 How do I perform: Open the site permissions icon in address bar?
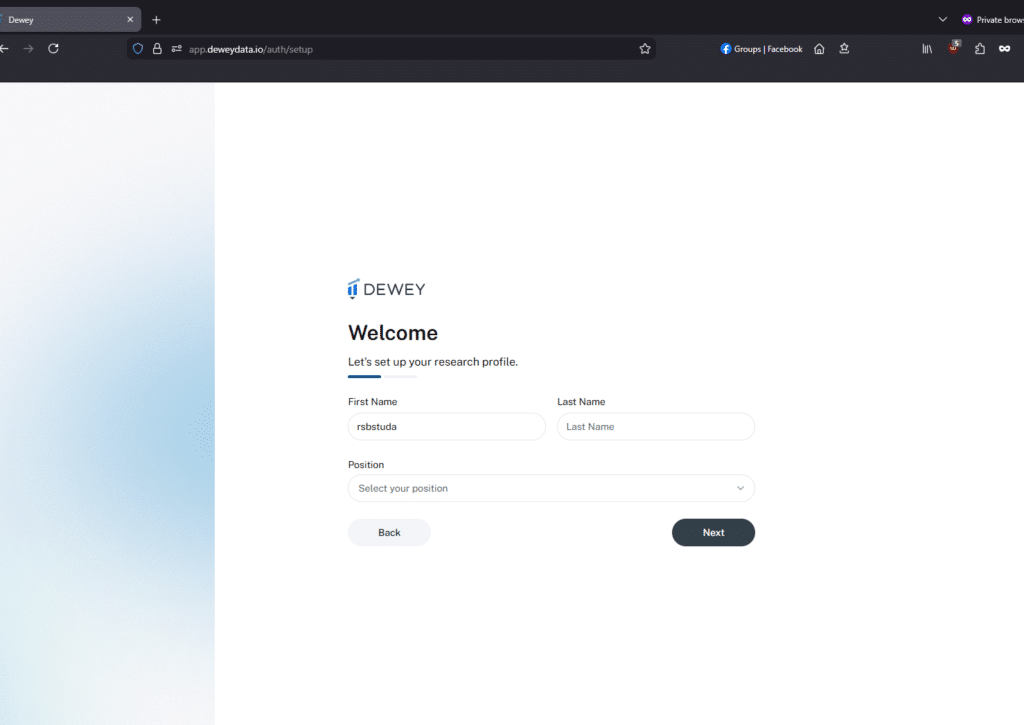click(176, 48)
